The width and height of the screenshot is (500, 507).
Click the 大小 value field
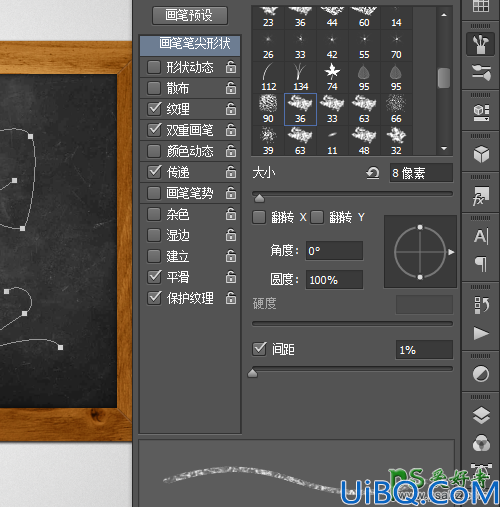[421, 173]
